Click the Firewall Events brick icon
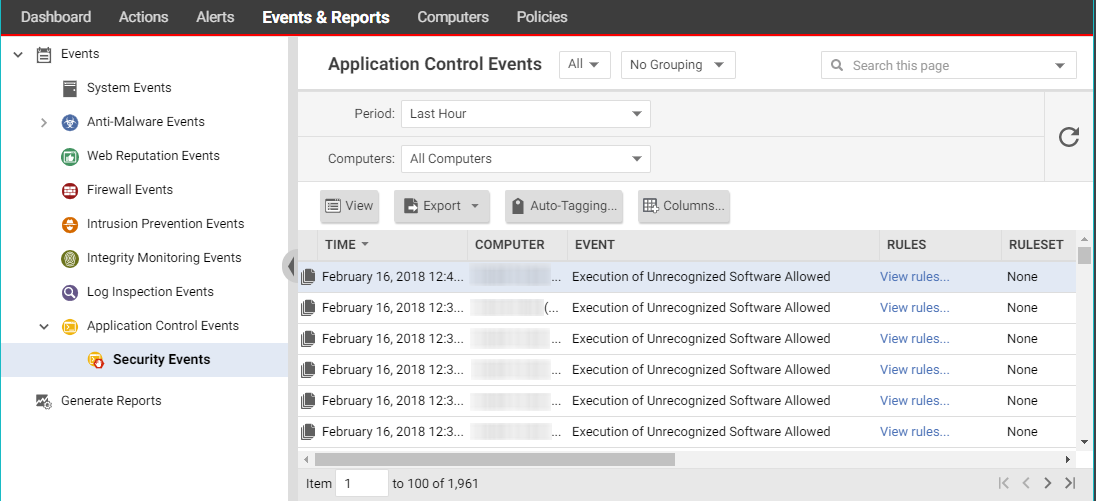The width and height of the screenshot is (1096, 501). pos(70,190)
